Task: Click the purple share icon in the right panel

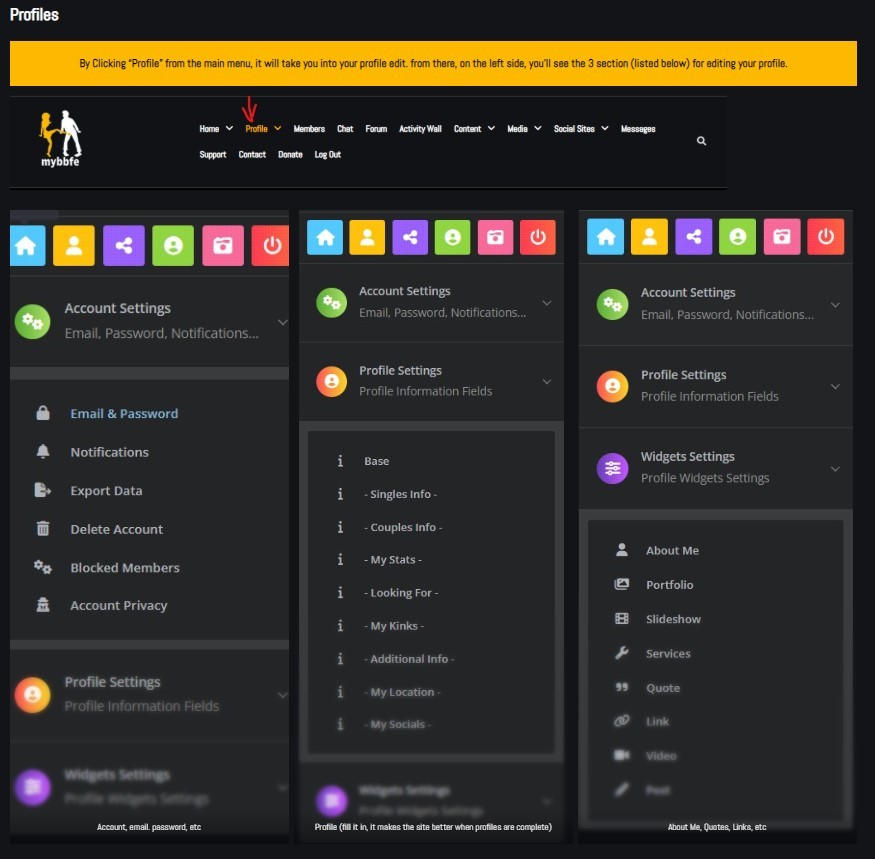Action: (693, 237)
